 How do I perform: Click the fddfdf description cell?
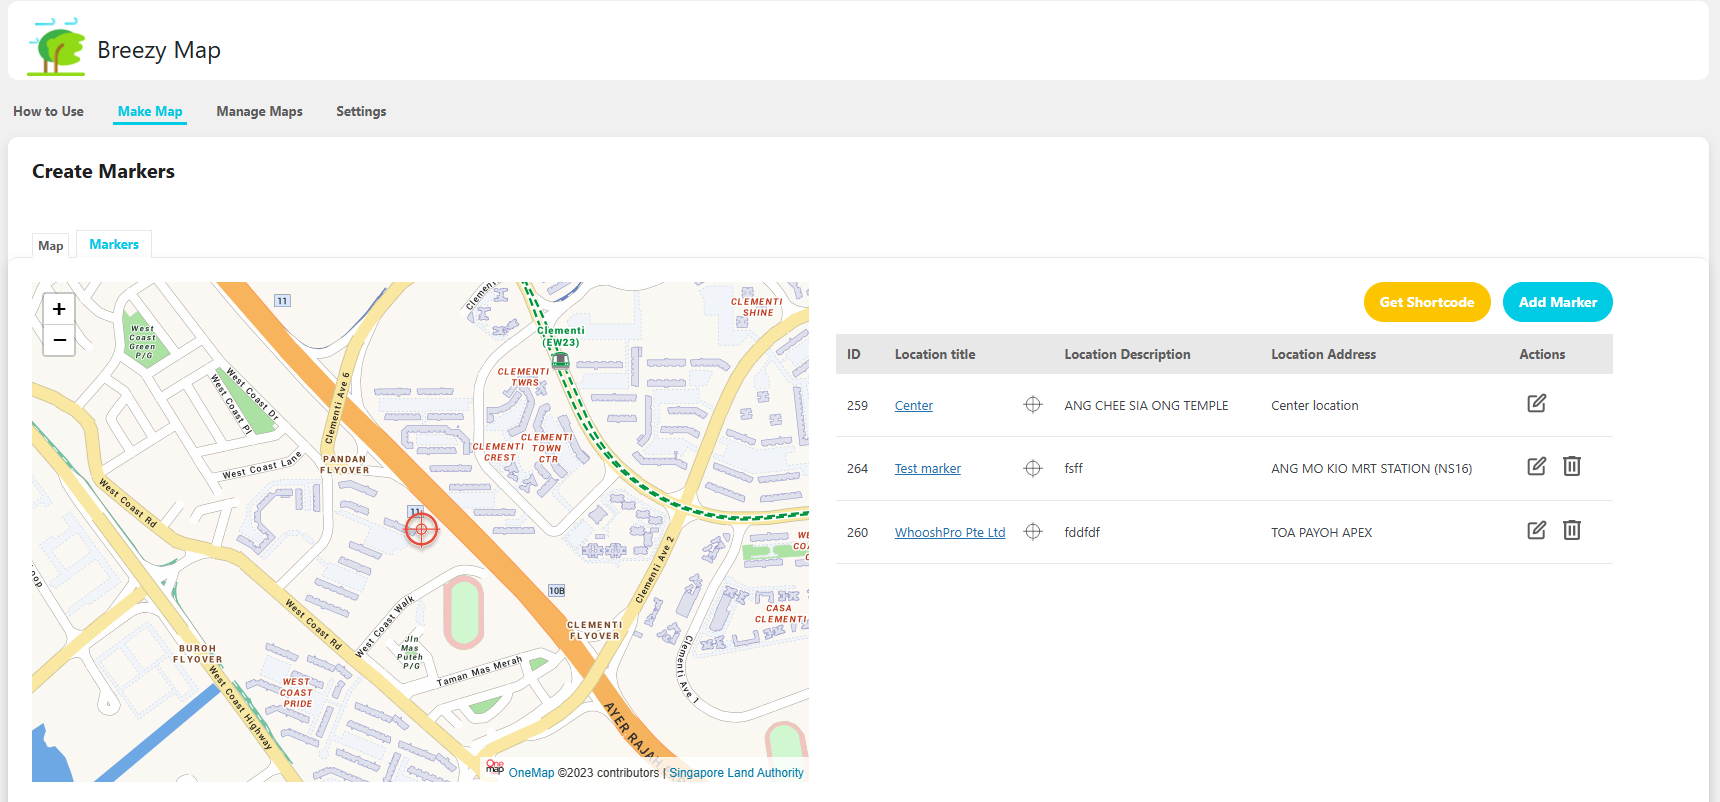coord(1082,532)
